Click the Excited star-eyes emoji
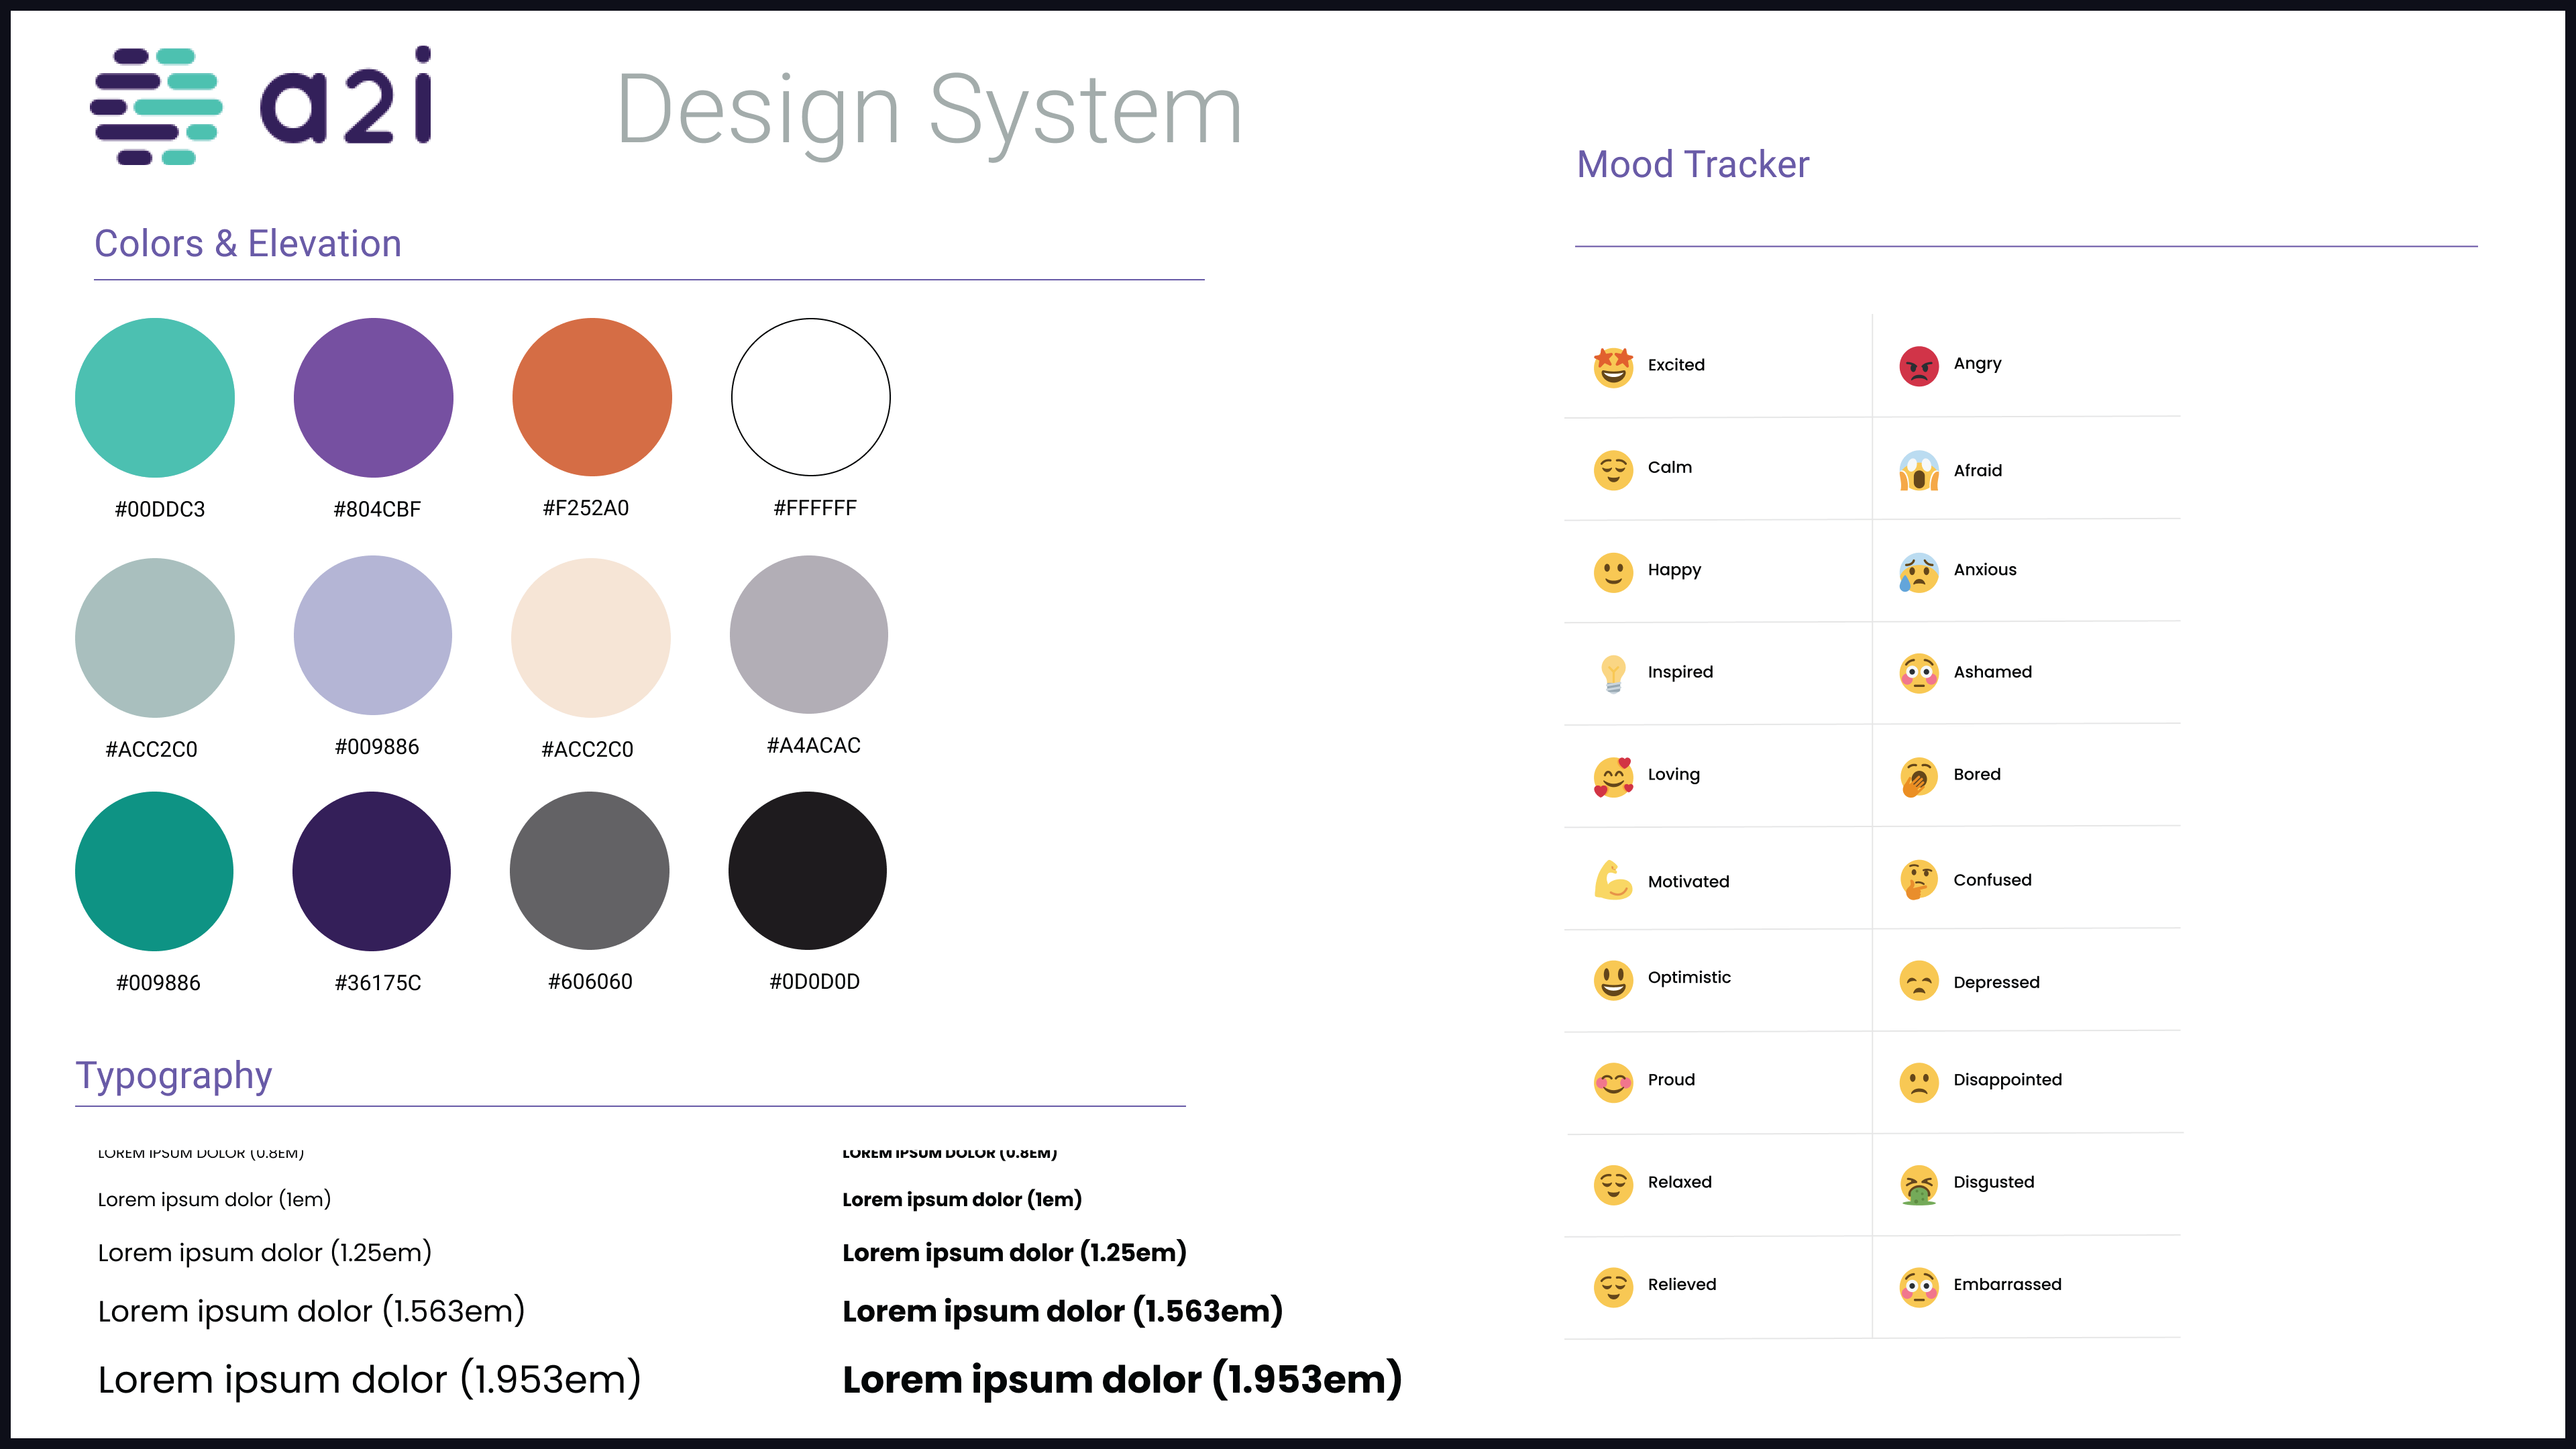2576x1449 pixels. [x=1612, y=366]
